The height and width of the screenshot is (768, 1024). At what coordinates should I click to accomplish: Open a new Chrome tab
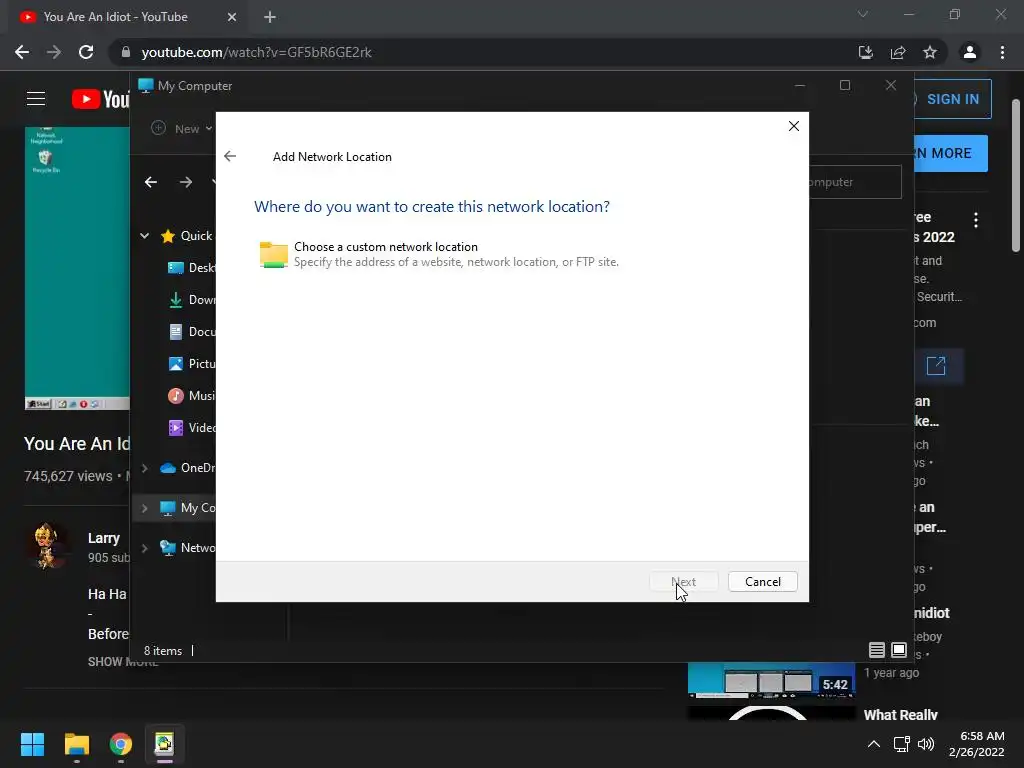[270, 17]
